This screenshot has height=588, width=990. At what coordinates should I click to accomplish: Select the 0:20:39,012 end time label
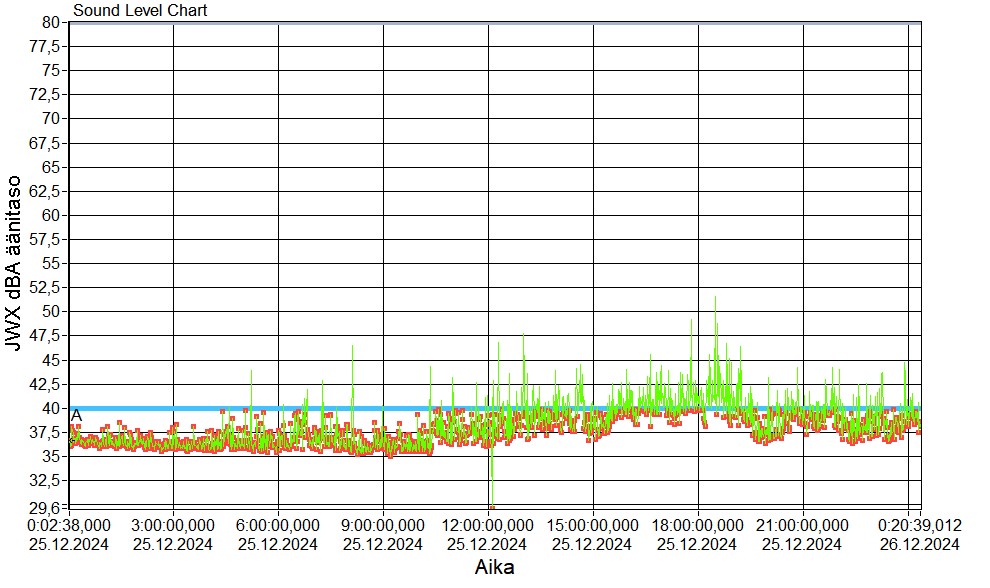[x=918, y=525]
